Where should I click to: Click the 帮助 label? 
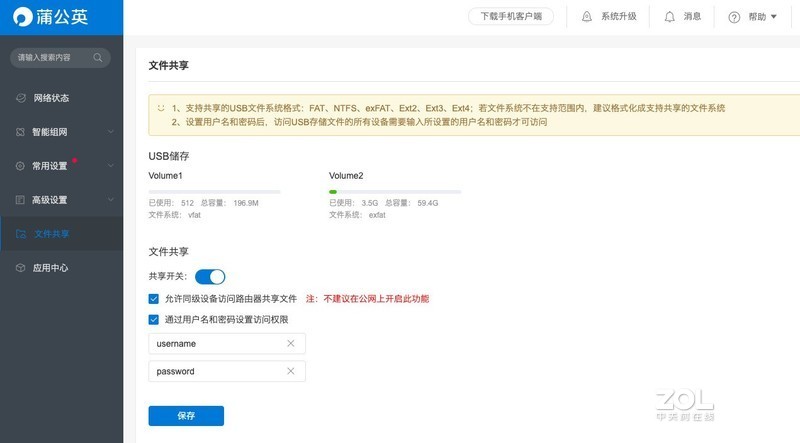(757, 17)
